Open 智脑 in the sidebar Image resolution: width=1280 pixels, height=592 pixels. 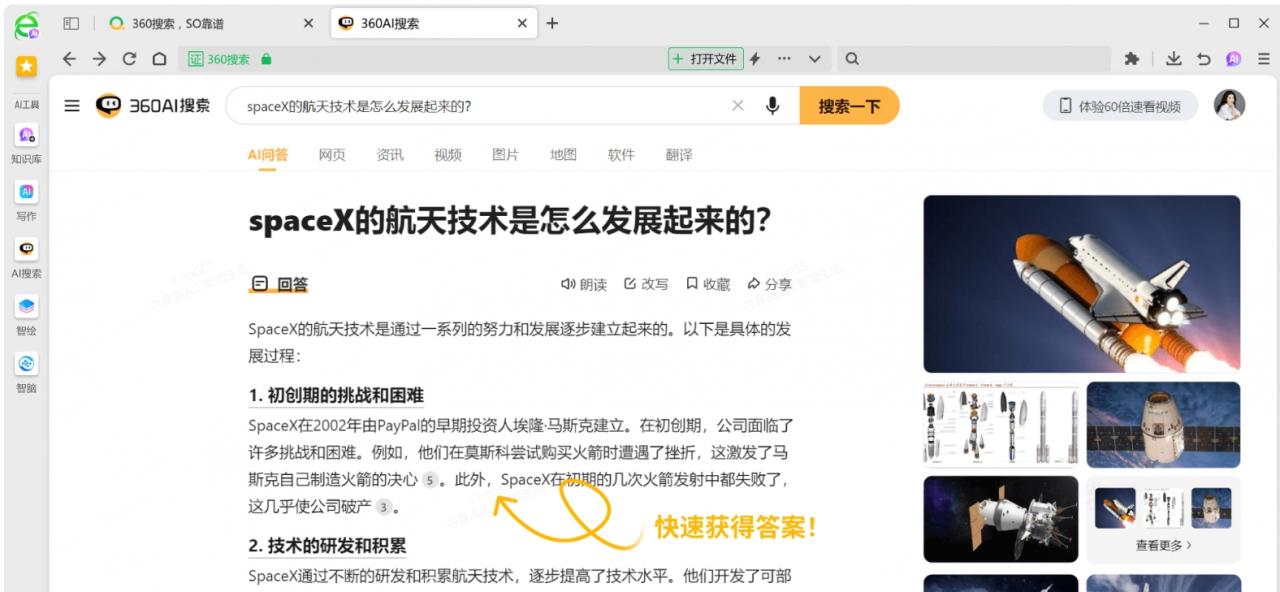(27, 373)
